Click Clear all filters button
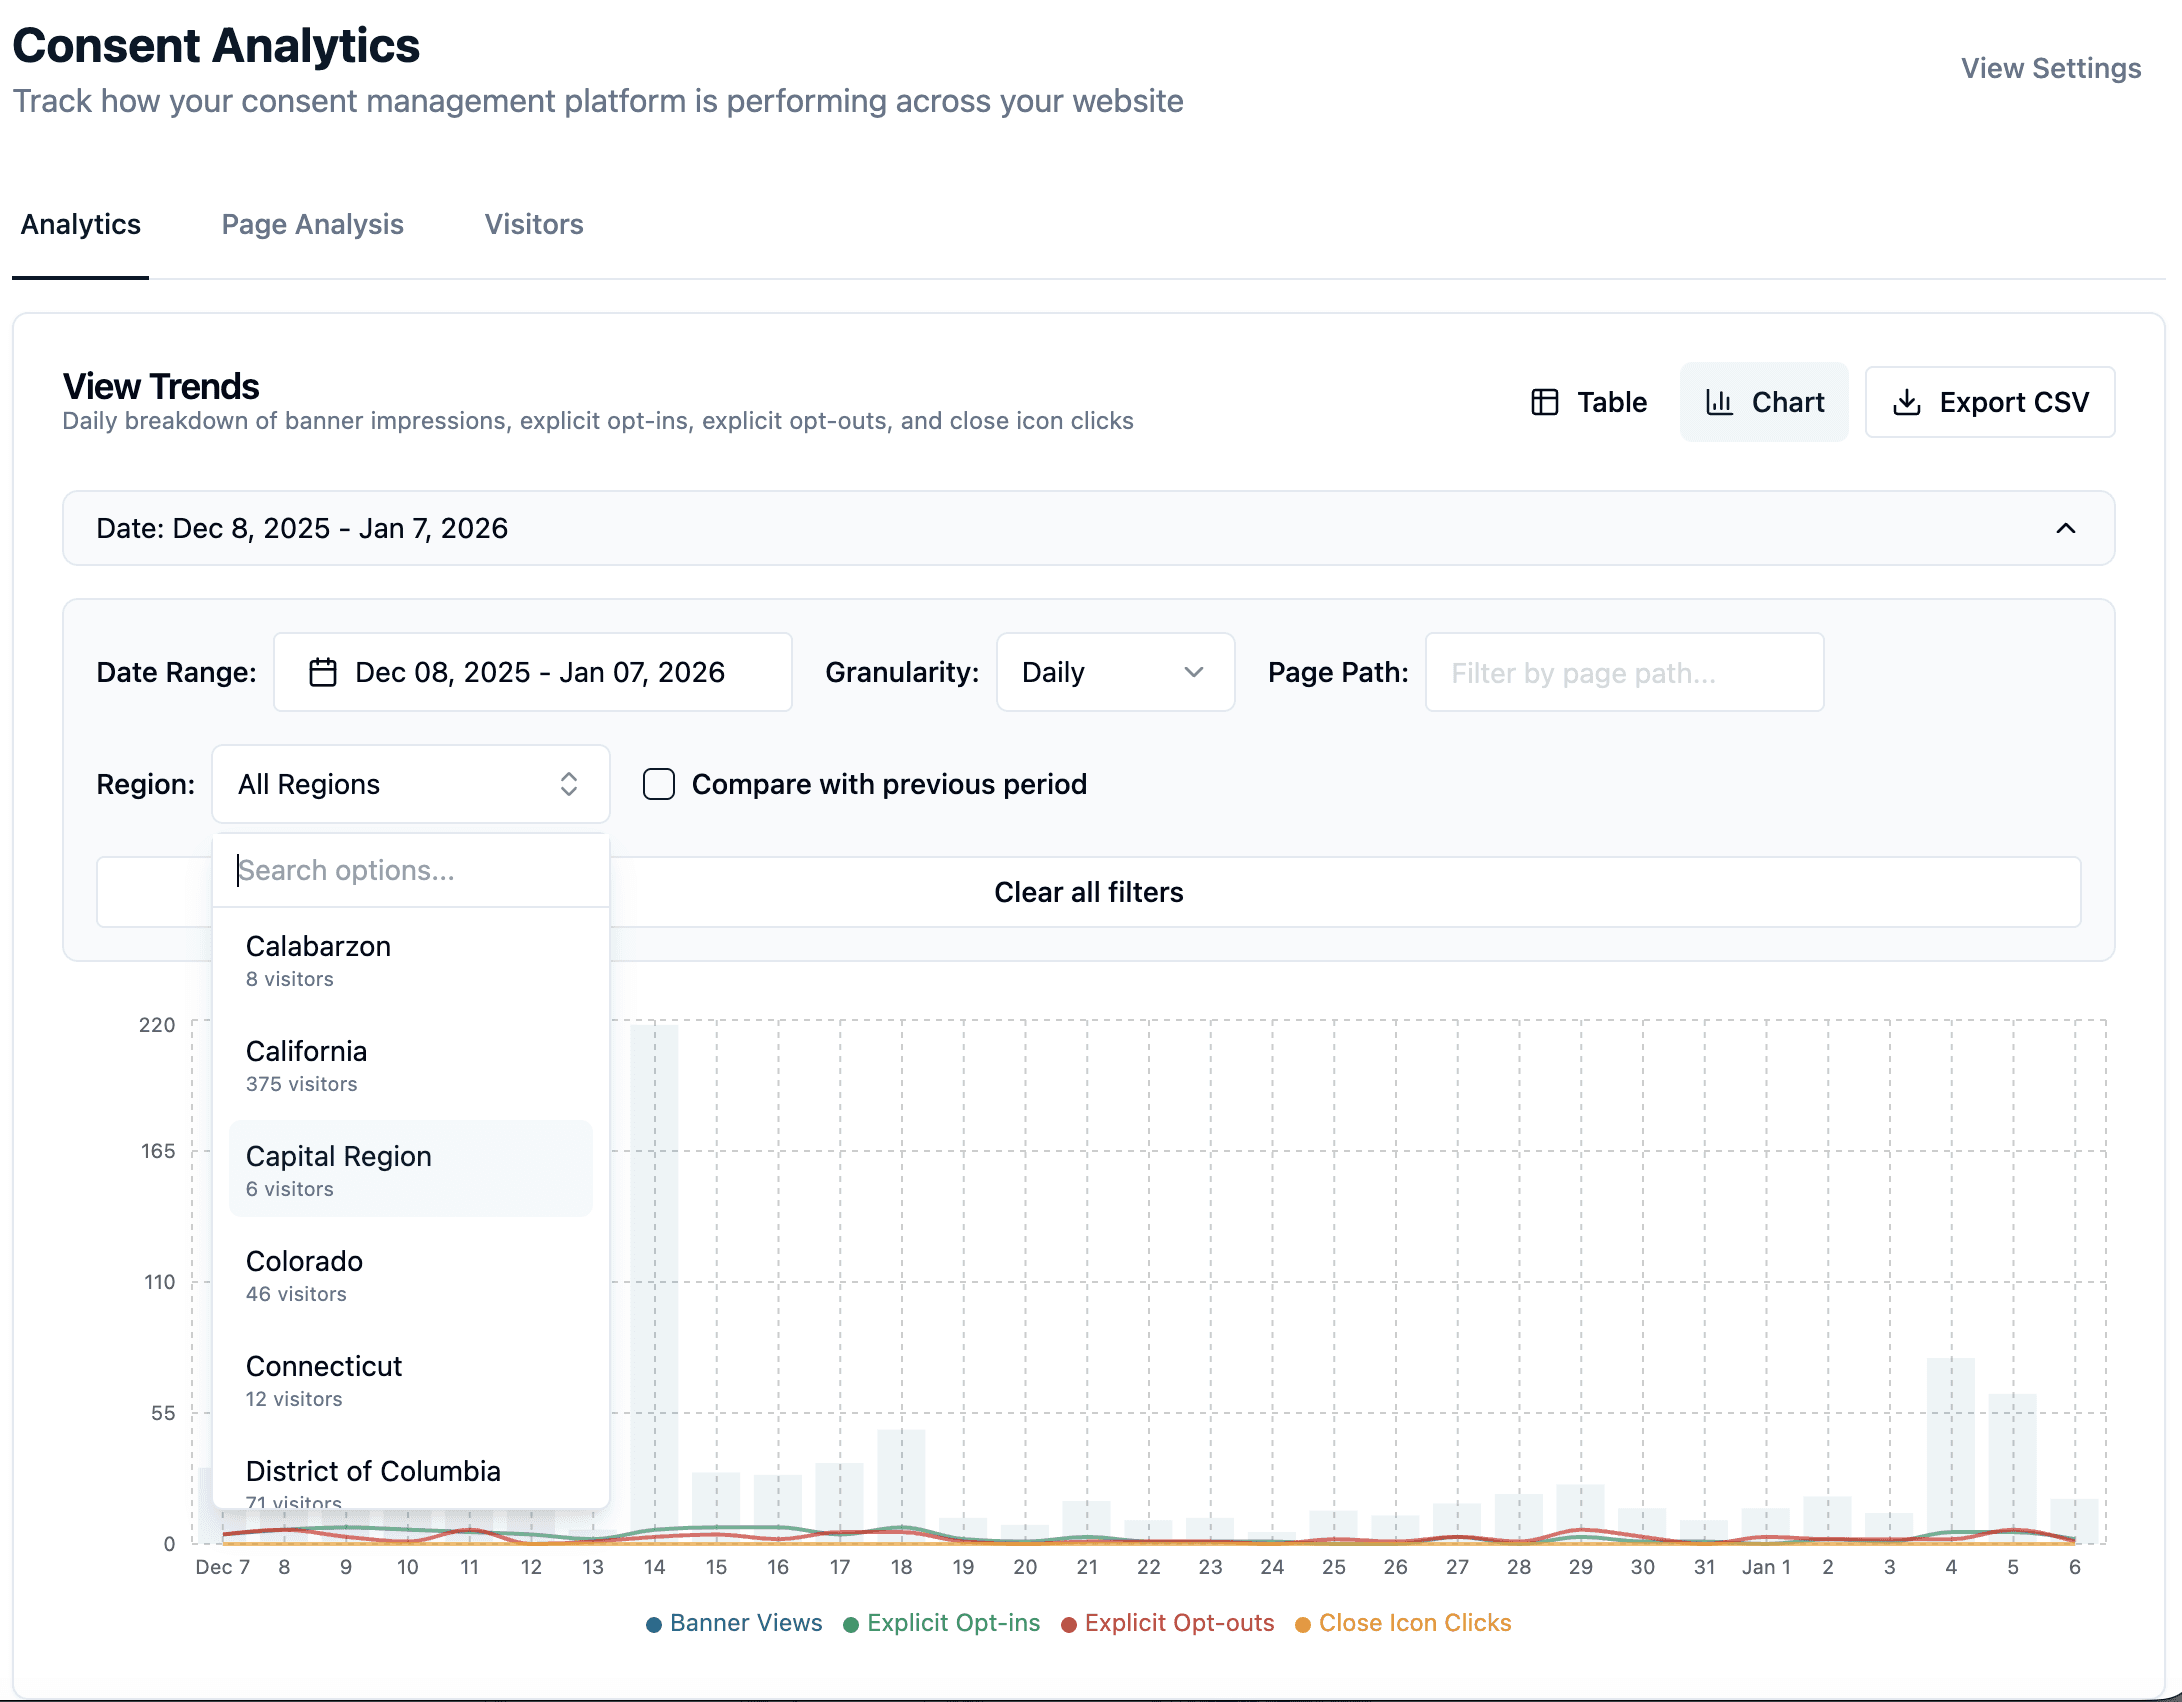The height and width of the screenshot is (1702, 2182). (1088, 892)
